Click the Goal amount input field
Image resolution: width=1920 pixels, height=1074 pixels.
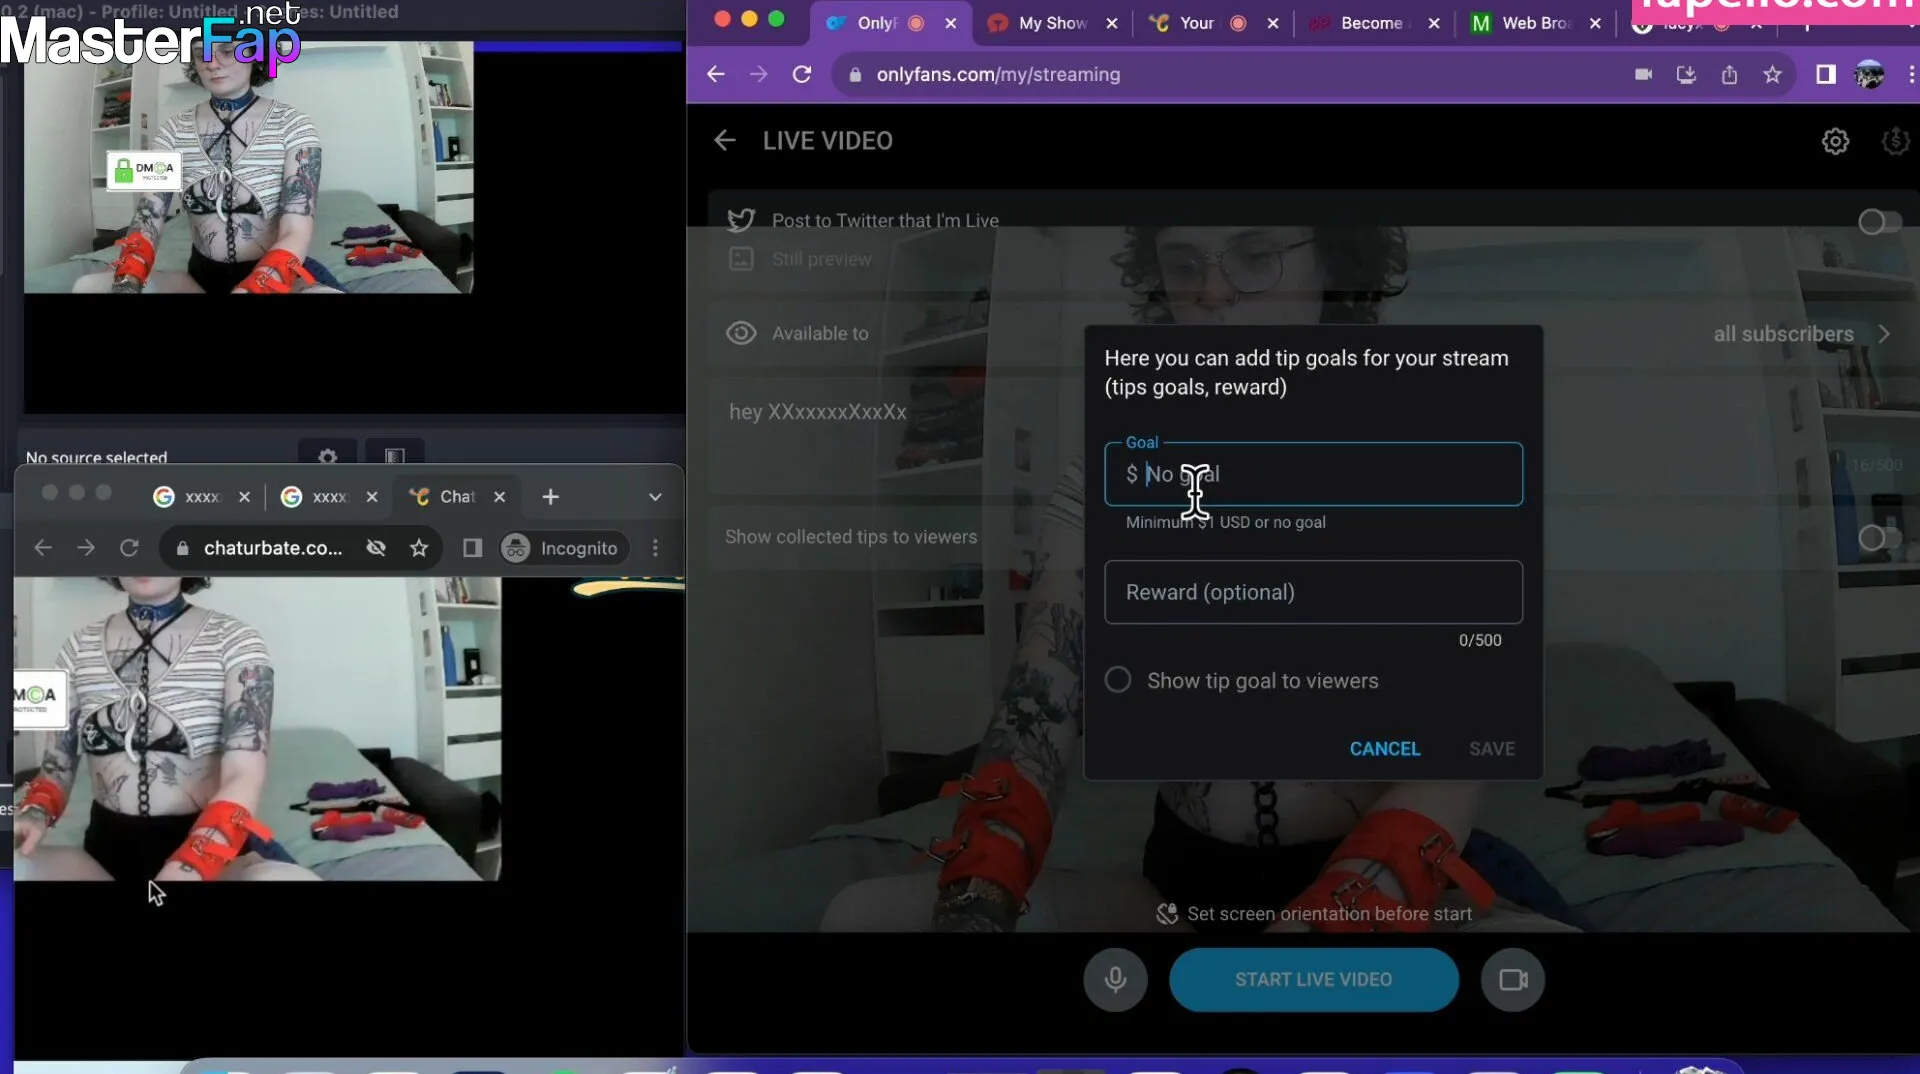click(x=1313, y=474)
